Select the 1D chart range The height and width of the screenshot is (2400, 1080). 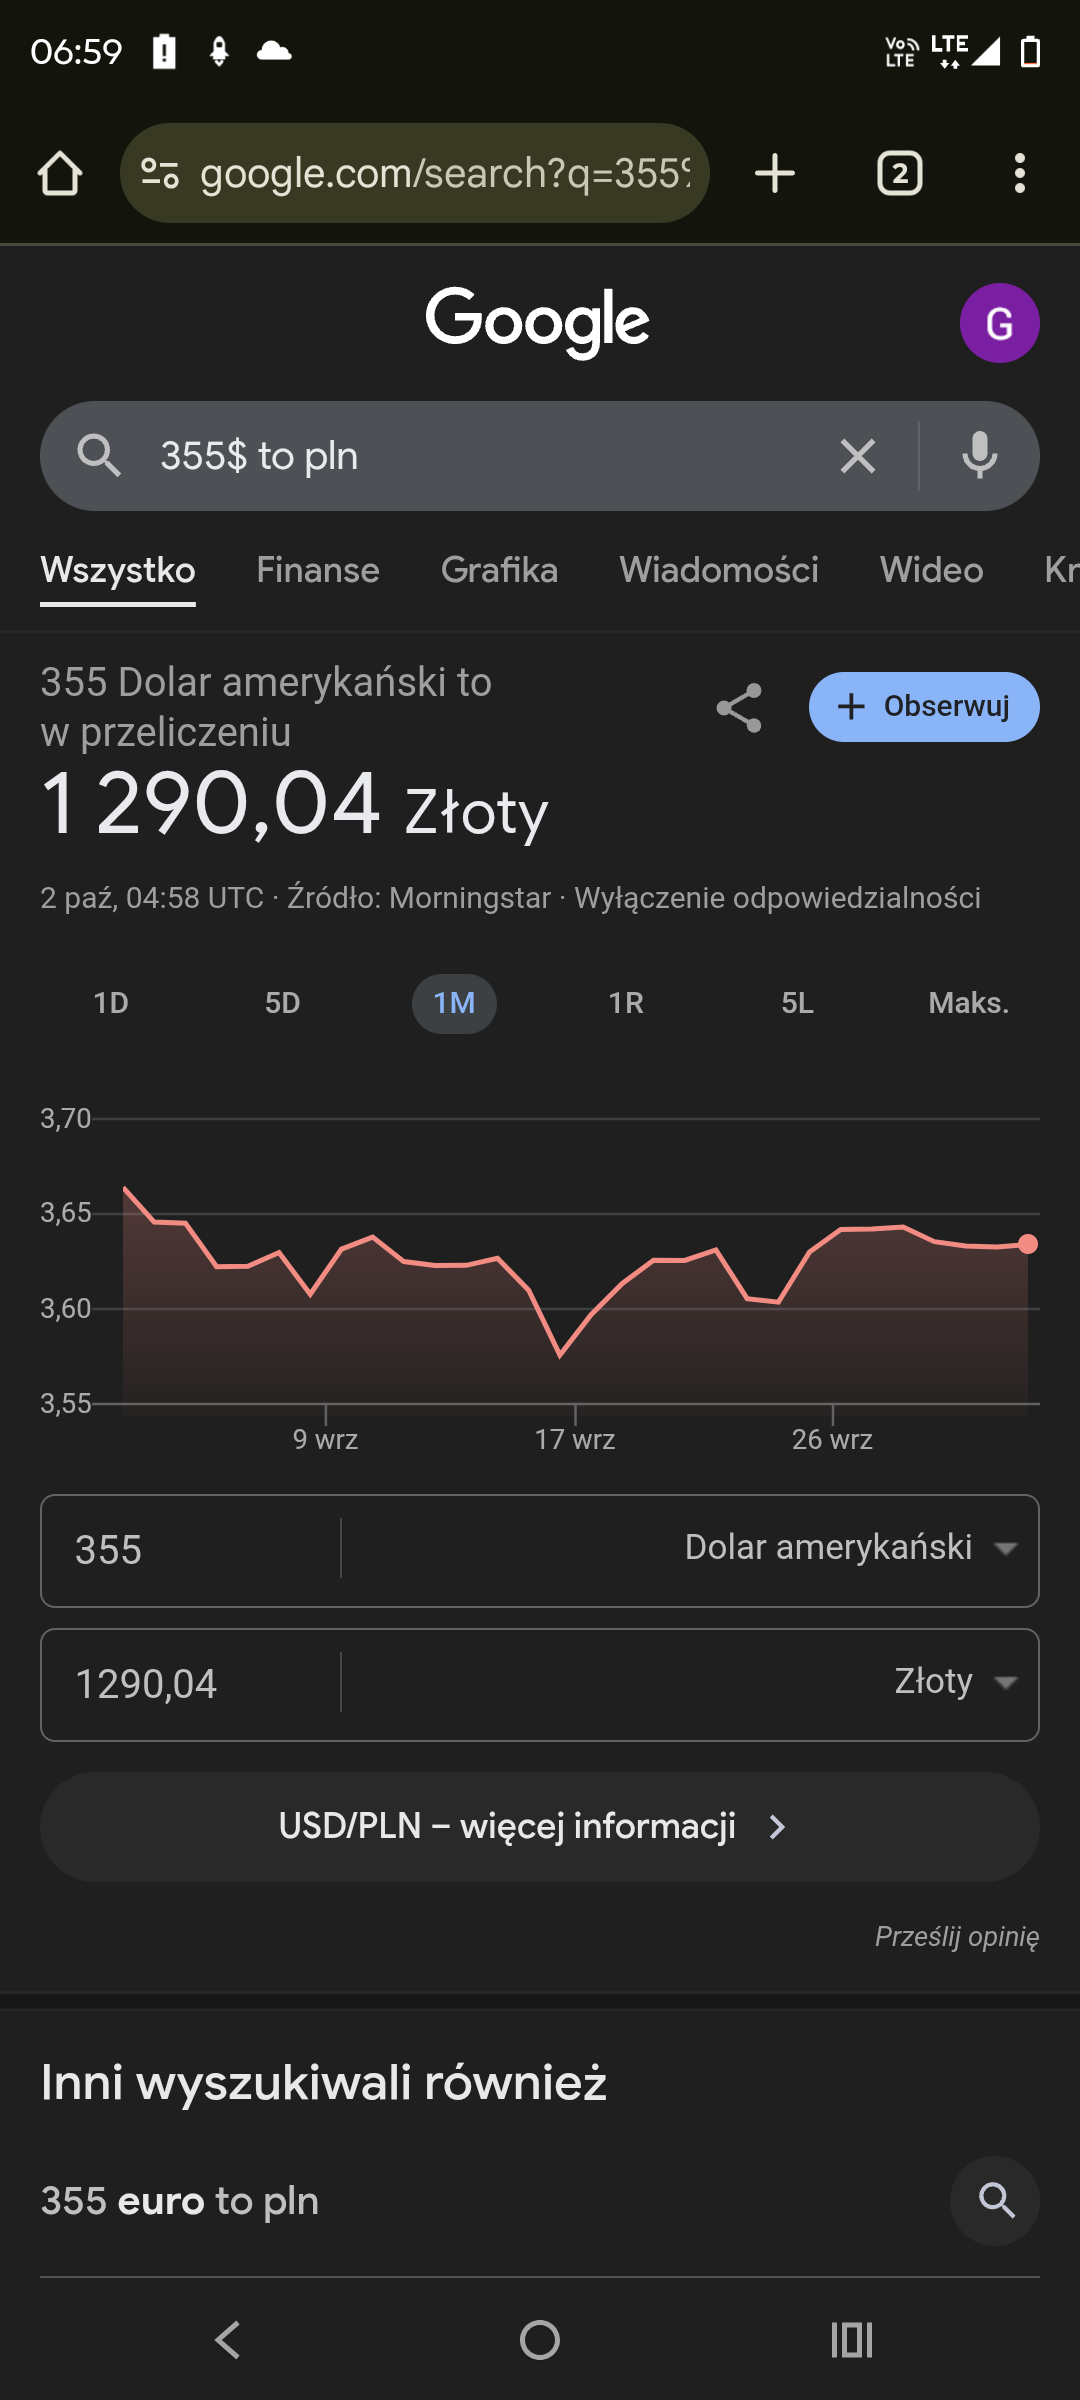[111, 1004]
